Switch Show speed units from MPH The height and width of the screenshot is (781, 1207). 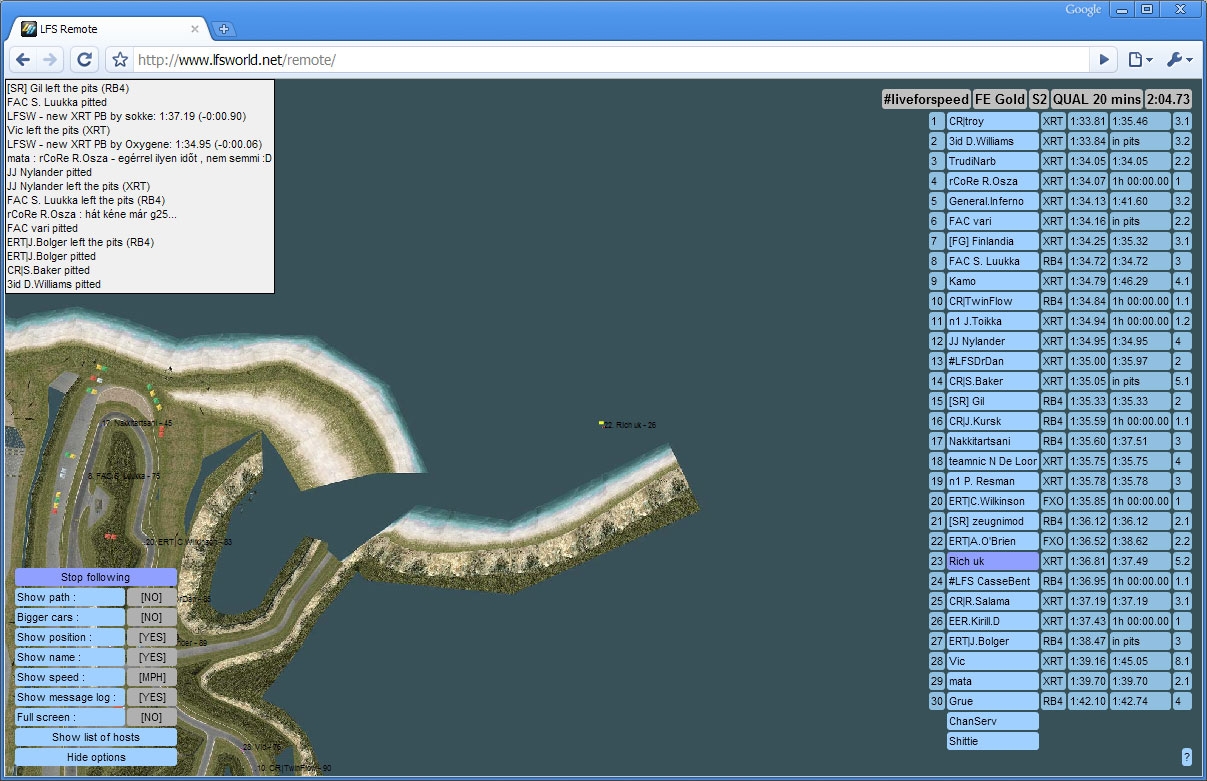(x=151, y=677)
